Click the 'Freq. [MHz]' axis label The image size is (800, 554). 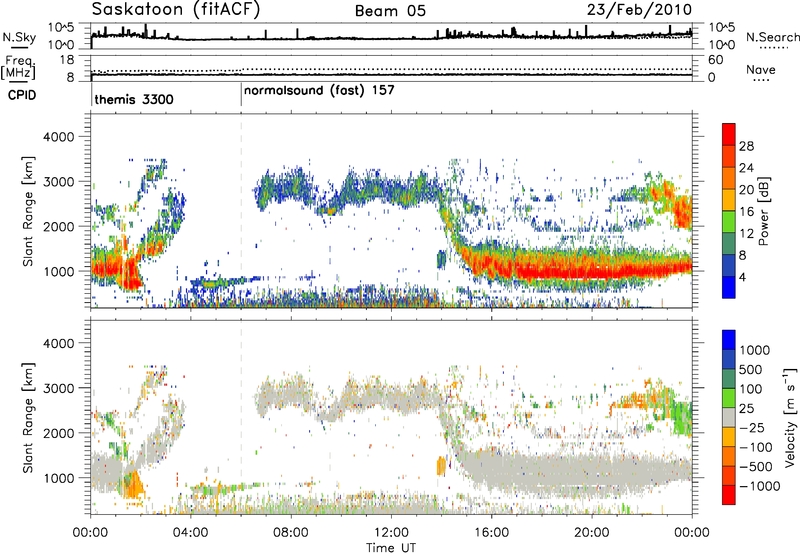click(19, 67)
